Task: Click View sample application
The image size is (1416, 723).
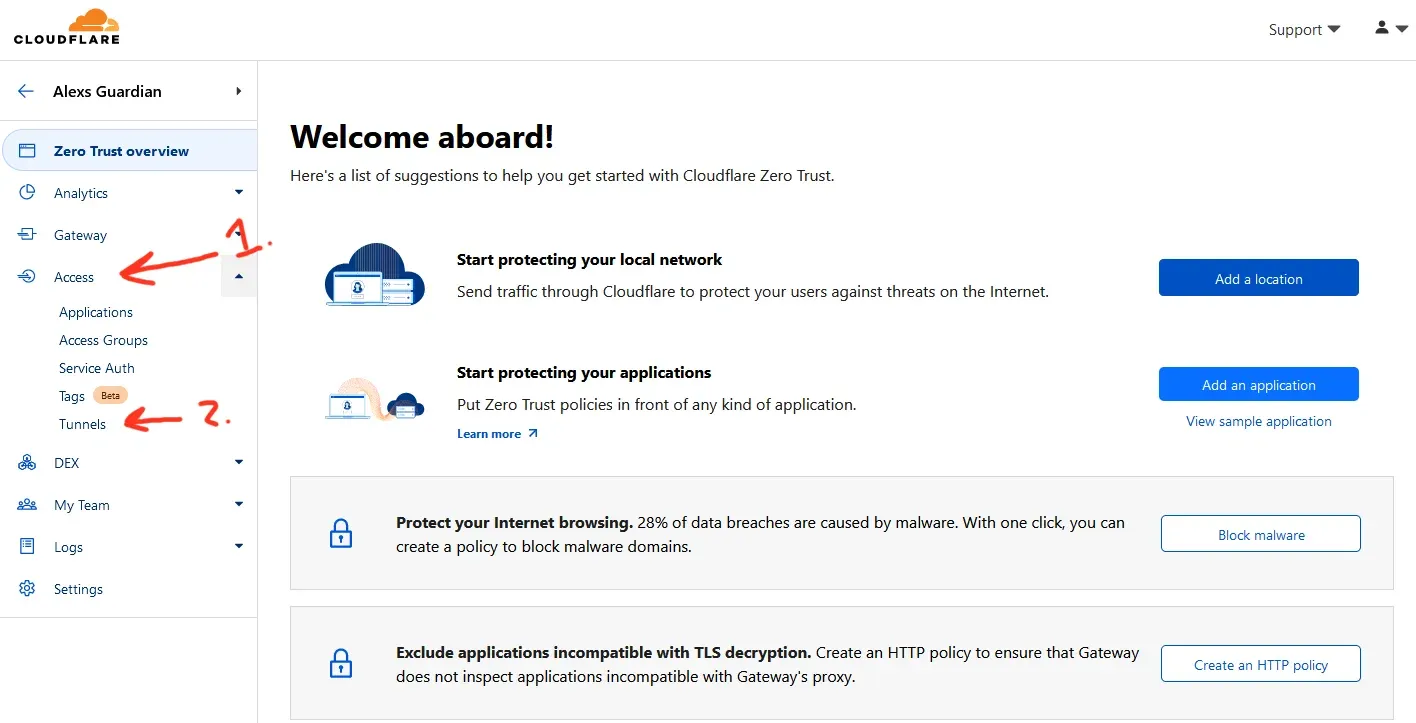Action: coord(1258,421)
